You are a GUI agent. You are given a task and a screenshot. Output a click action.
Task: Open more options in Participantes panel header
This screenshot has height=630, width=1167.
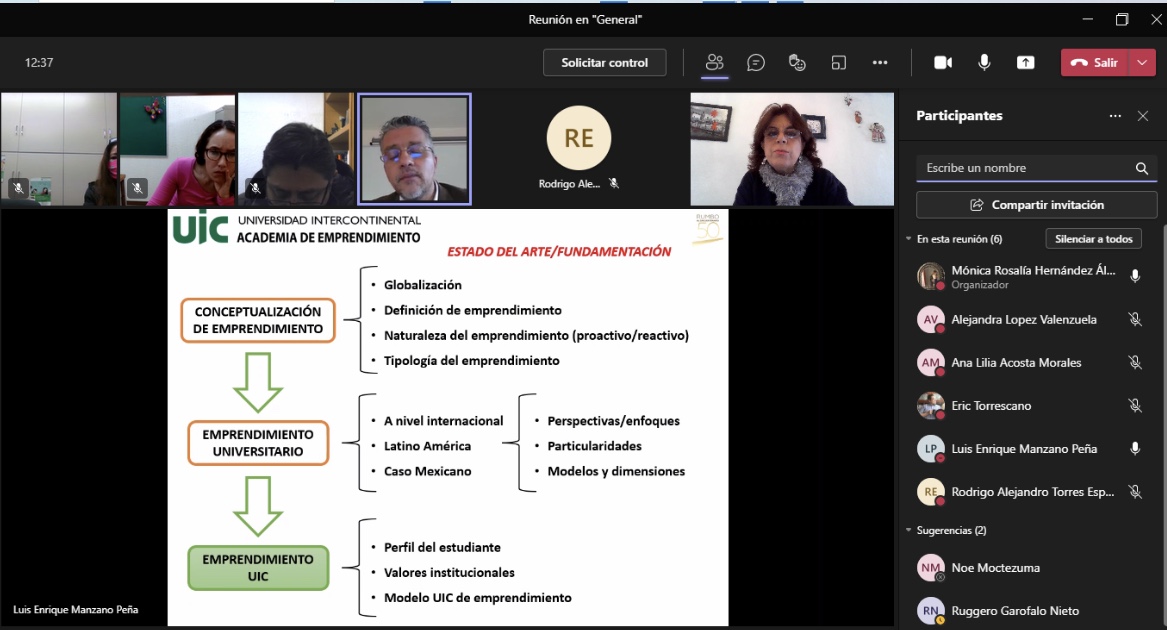click(1115, 115)
